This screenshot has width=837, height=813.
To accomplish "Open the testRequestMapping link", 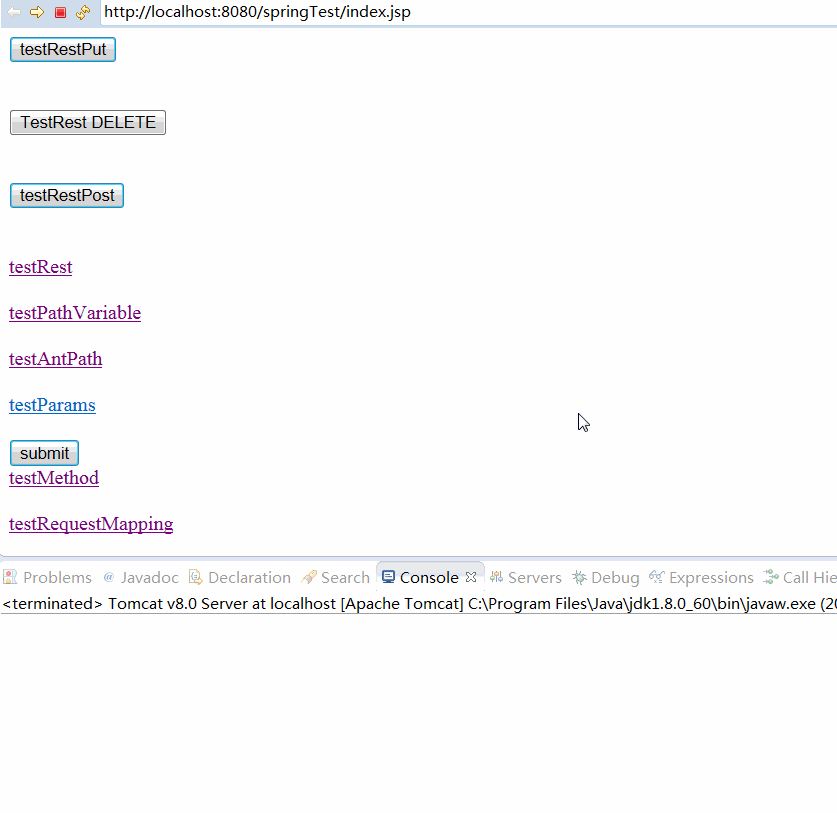I will tap(91, 524).
